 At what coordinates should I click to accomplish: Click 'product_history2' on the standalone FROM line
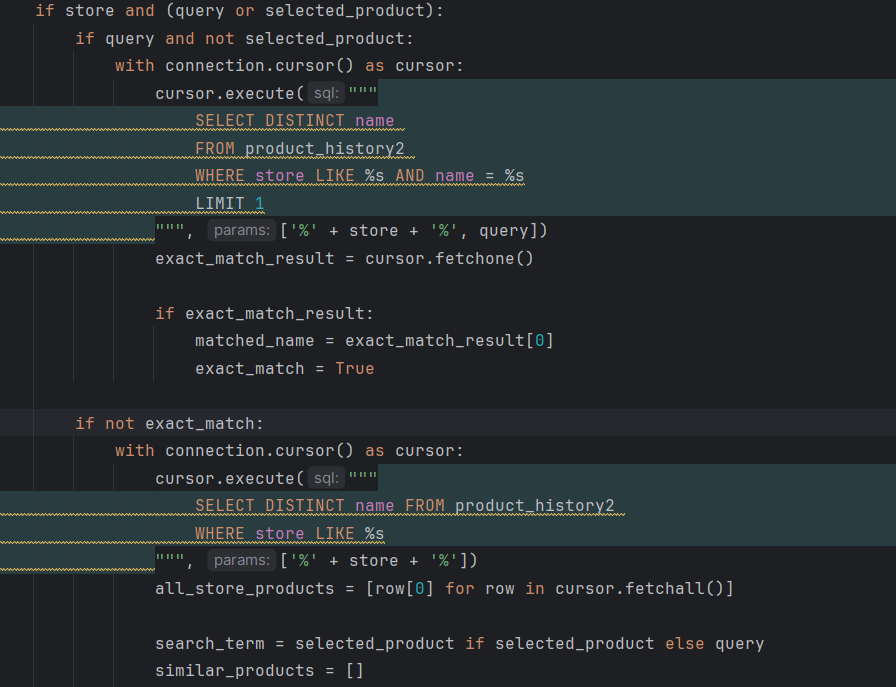point(324,149)
